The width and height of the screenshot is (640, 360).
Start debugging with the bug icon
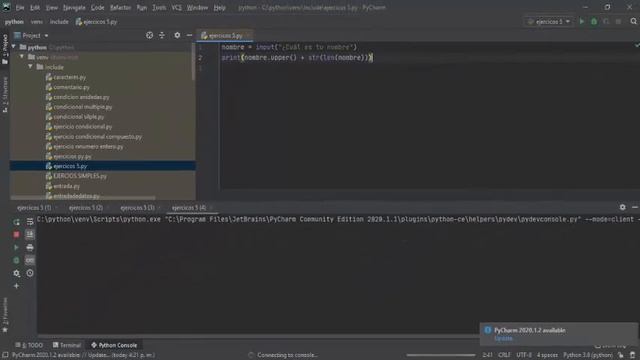(x=594, y=22)
